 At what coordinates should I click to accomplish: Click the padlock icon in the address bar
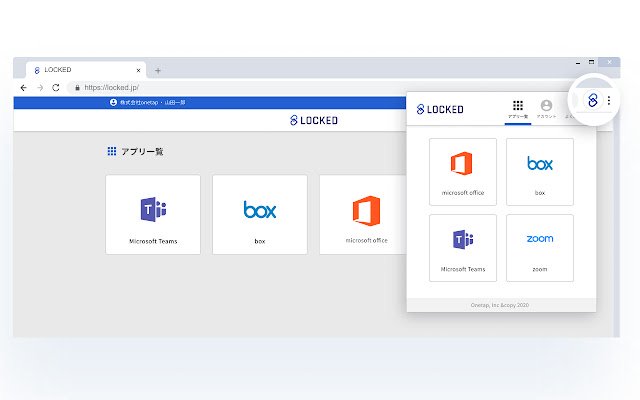[77, 87]
